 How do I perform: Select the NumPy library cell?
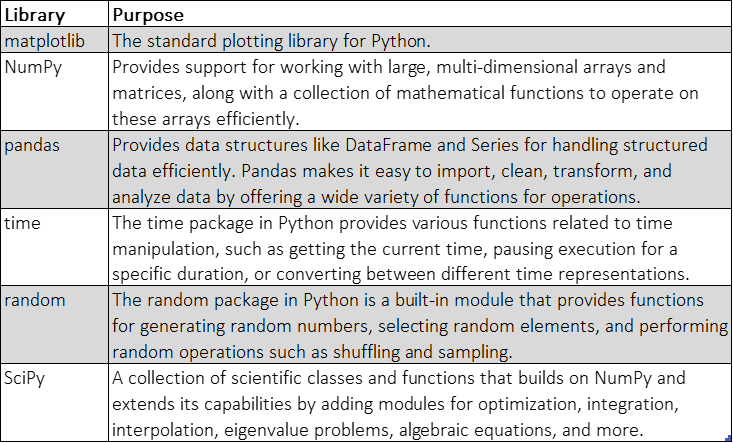(54, 92)
